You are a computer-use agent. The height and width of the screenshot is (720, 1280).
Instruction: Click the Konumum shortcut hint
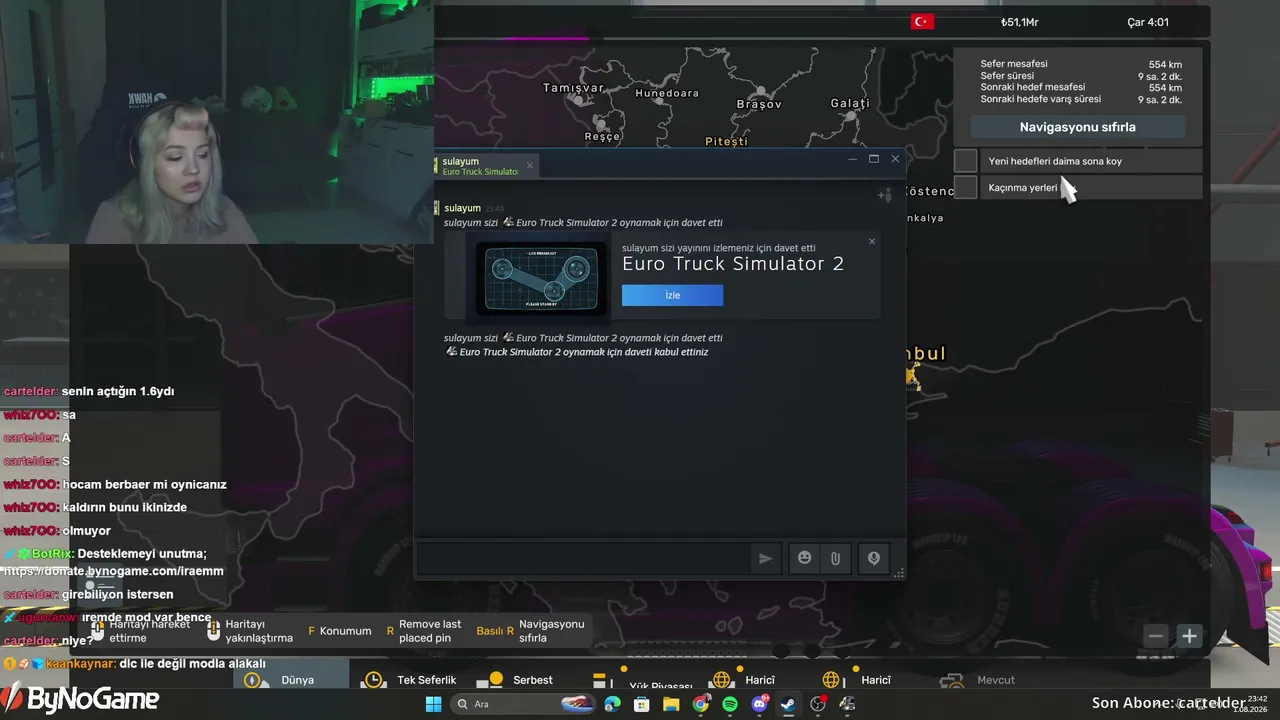pos(339,631)
